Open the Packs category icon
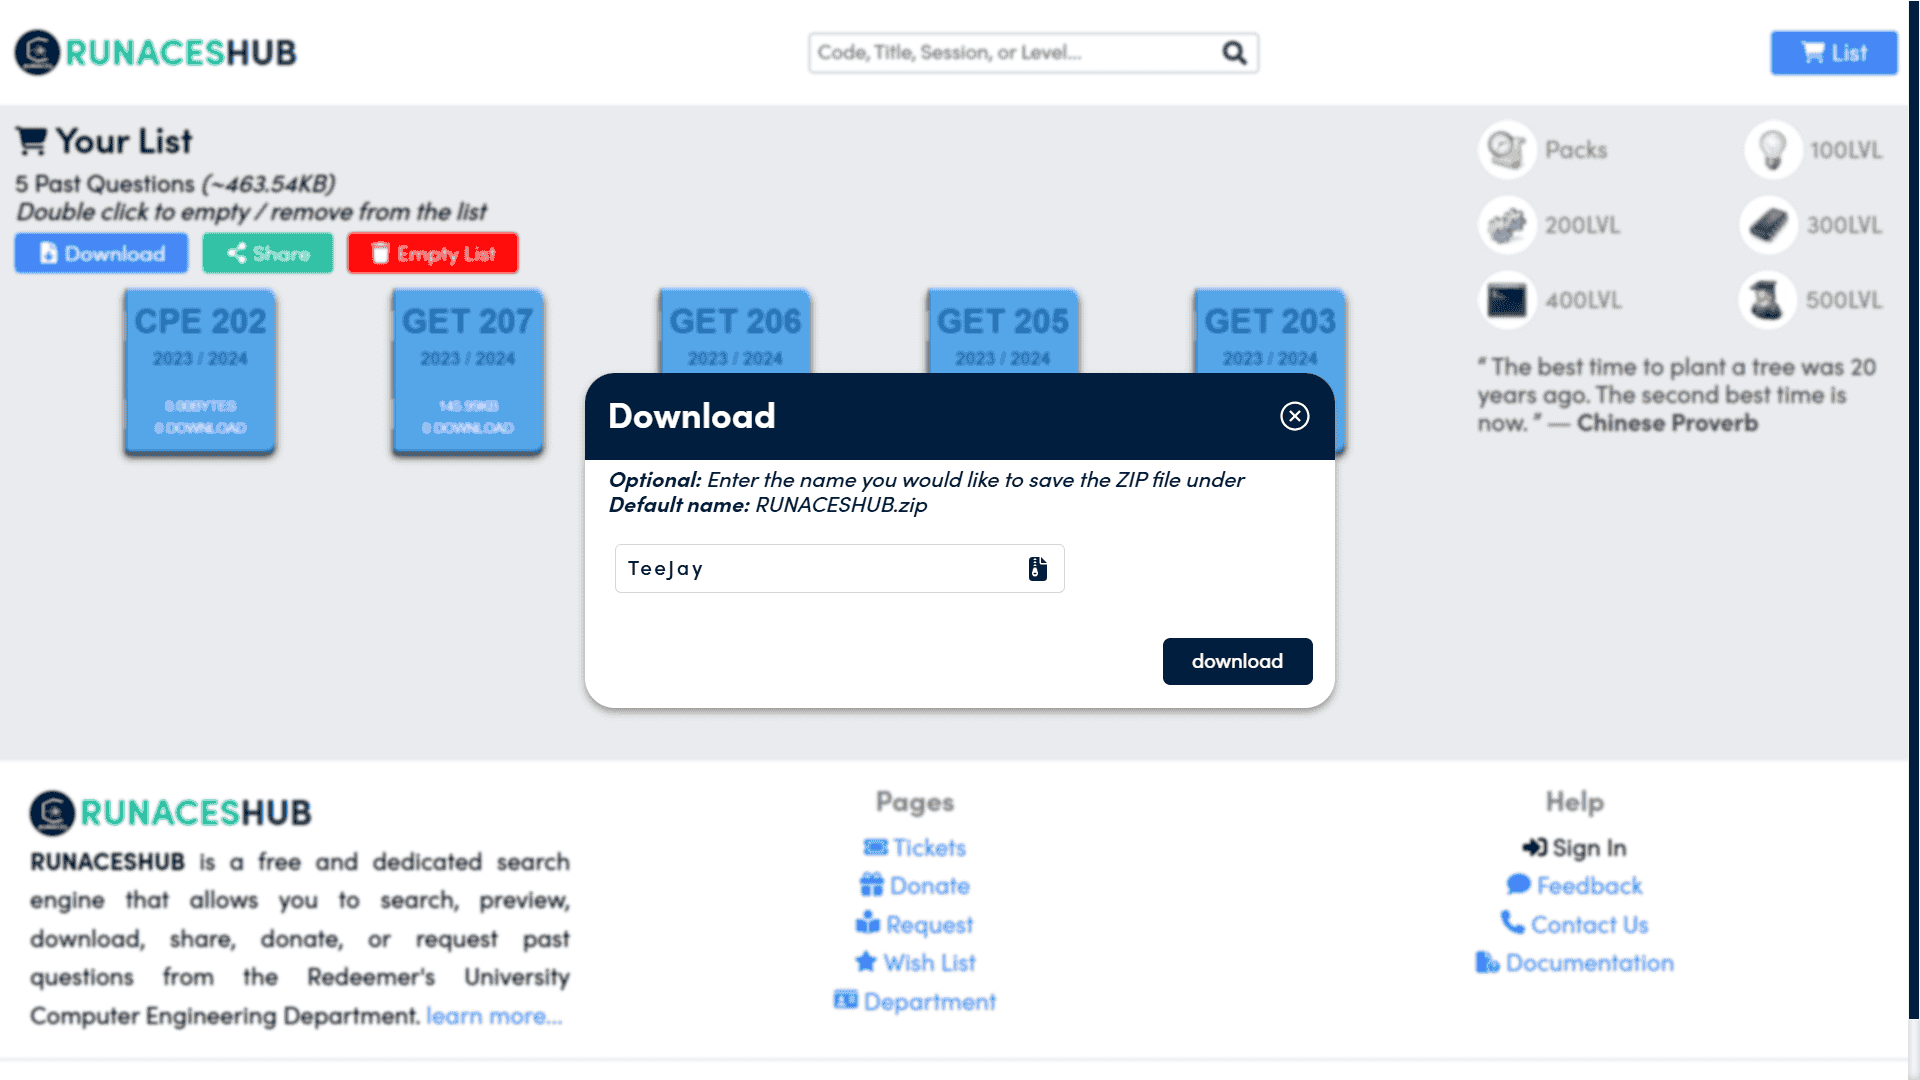The height and width of the screenshot is (1080, 1920). click(x=1507, y=150)
